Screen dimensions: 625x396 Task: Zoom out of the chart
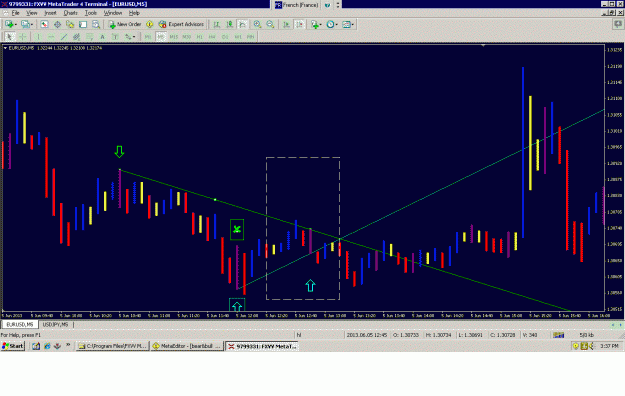270,24
